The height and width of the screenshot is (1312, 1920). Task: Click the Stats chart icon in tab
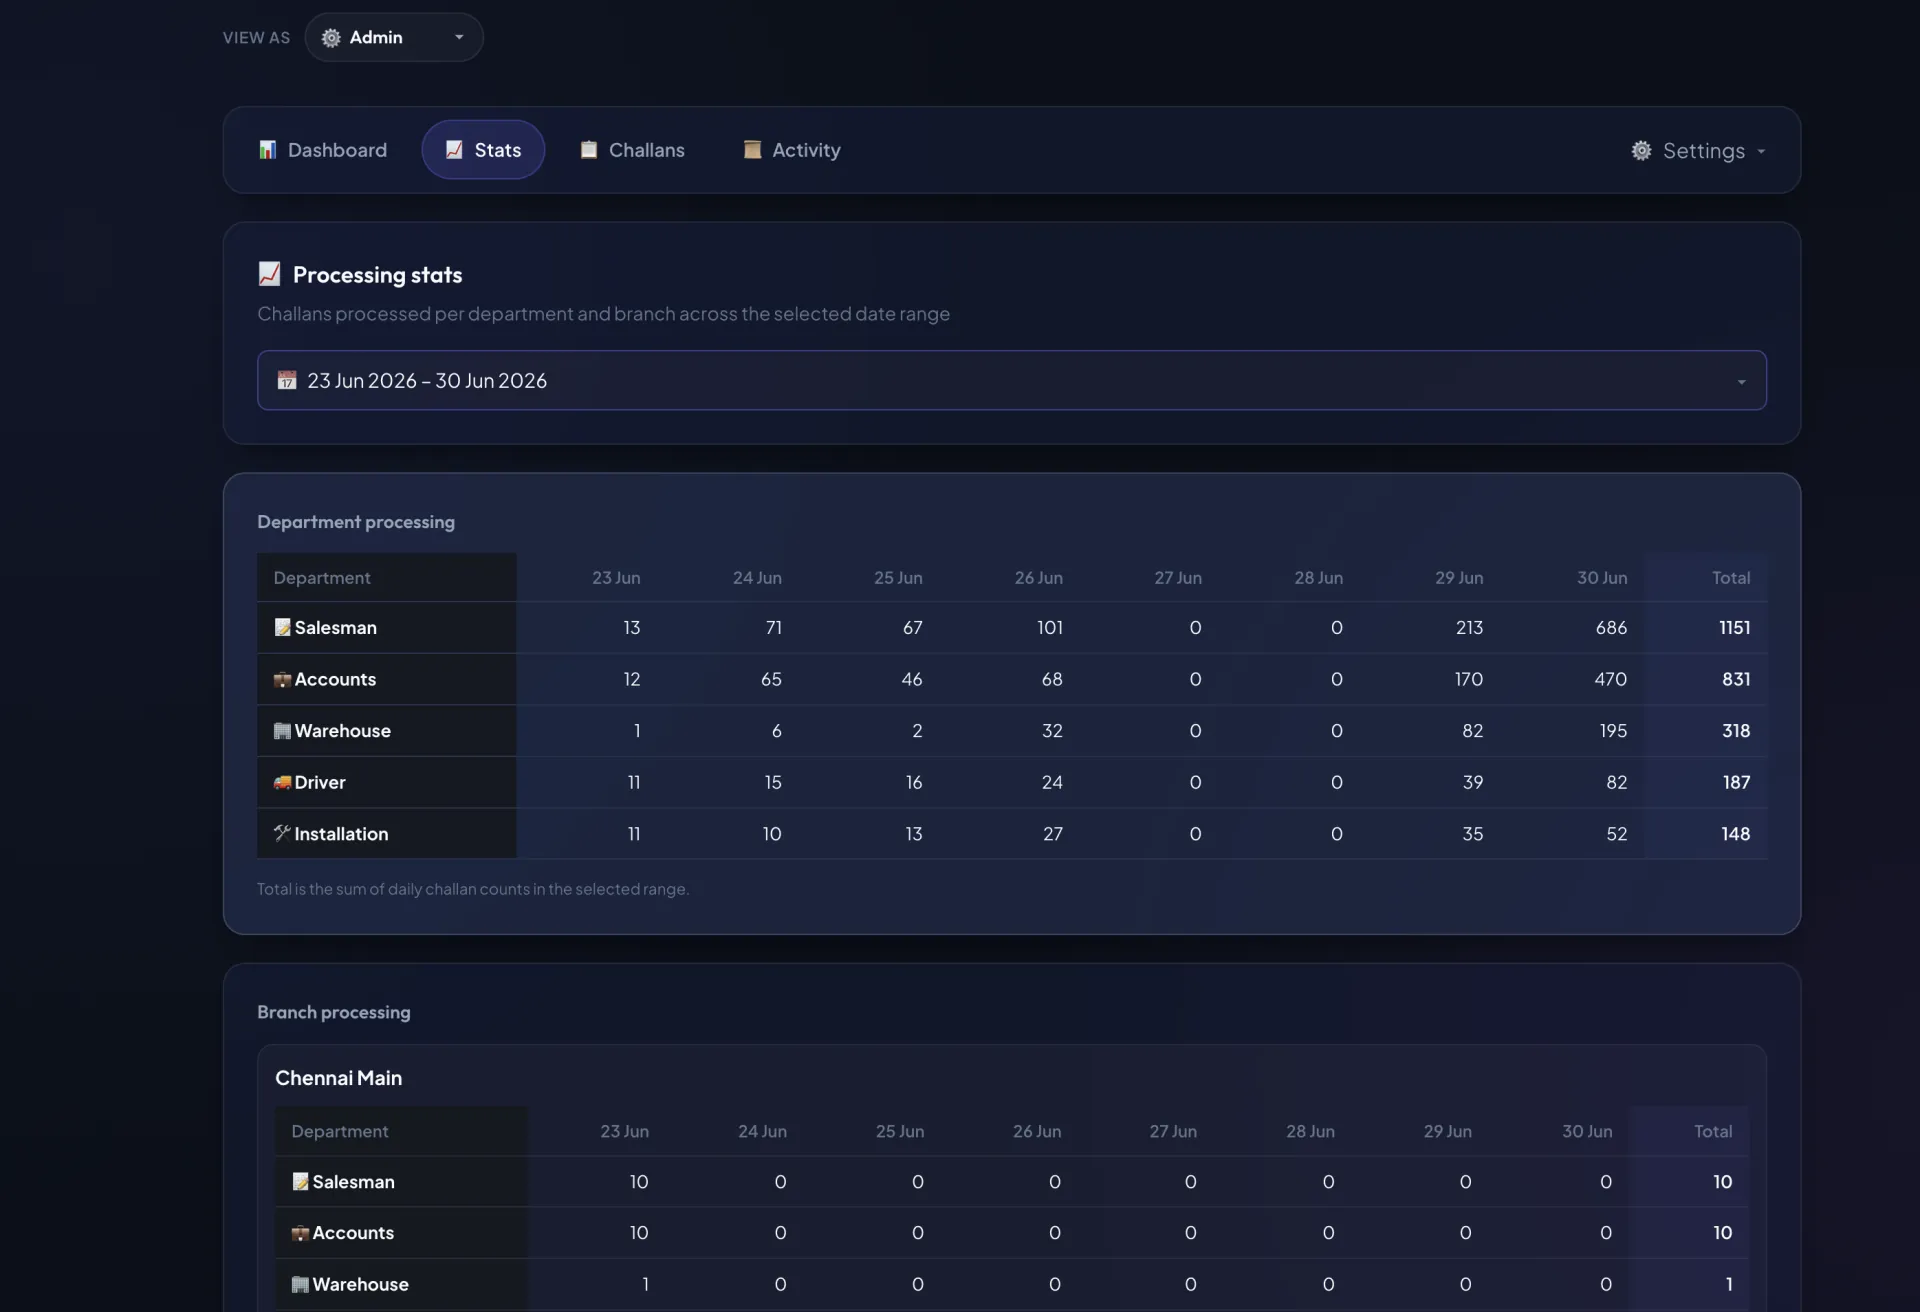454,150
